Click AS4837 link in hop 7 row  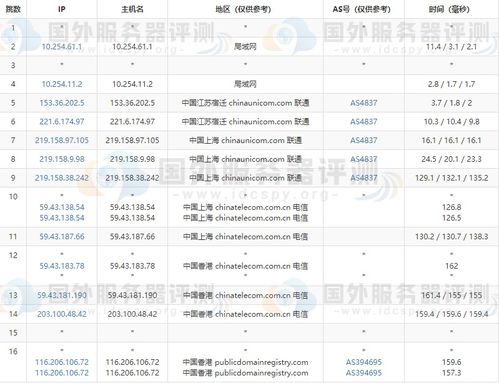pyautogui.click(x=364, y=140)
